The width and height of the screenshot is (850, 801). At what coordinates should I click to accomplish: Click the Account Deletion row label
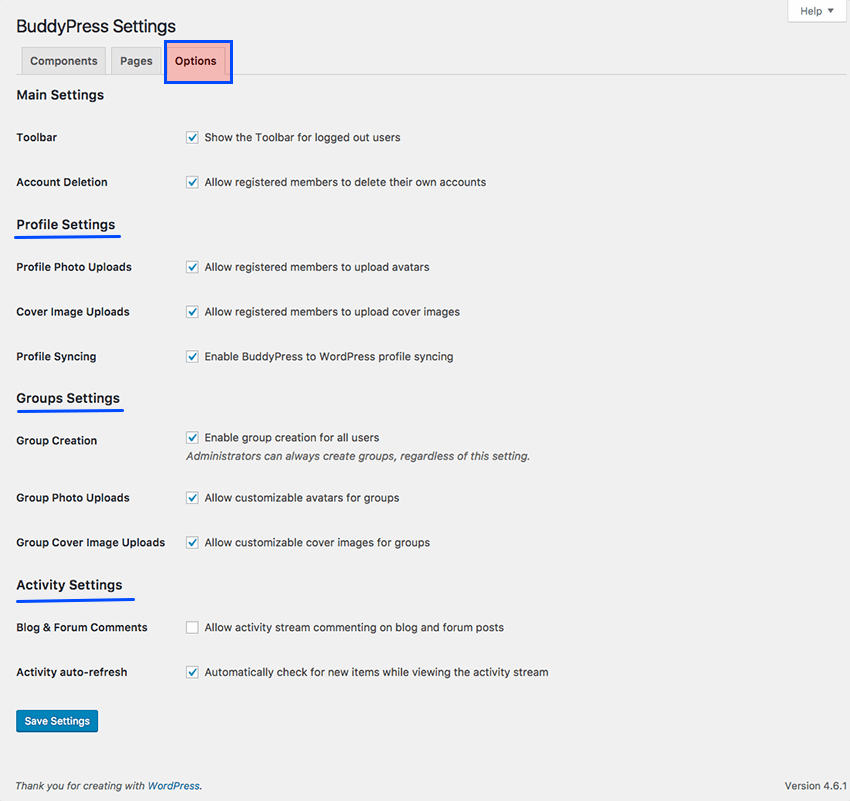click(62, 182)
